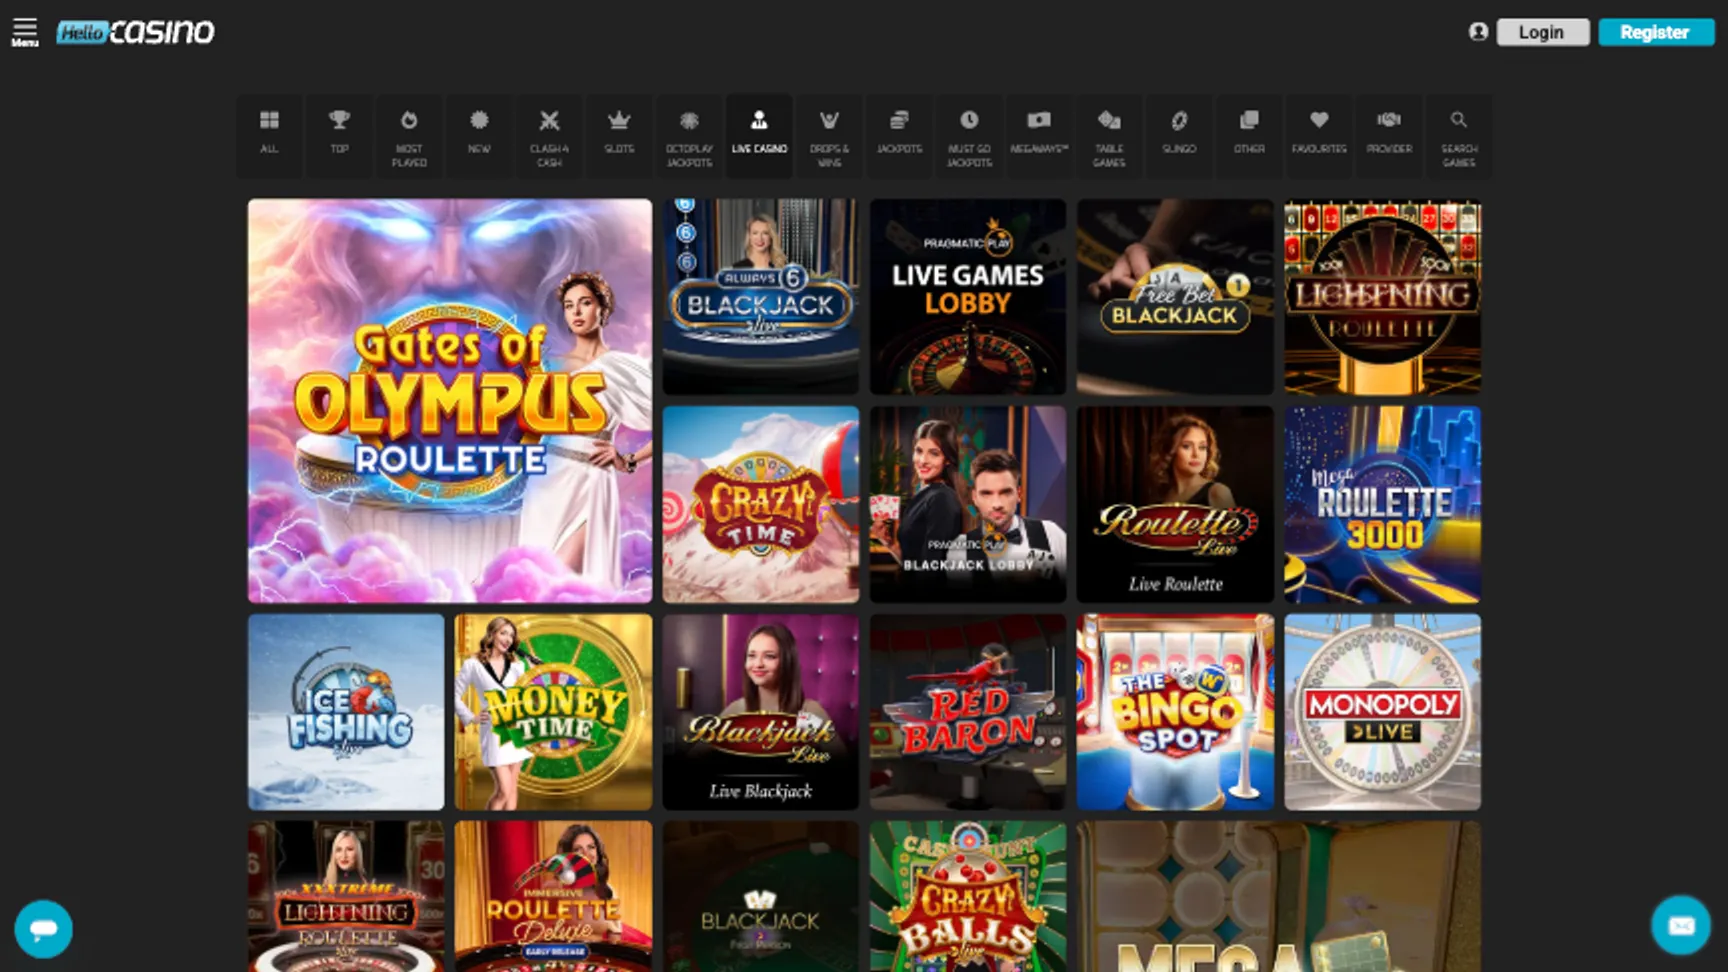1728x972 pixels.
Task: Open Always 6 Blackjack Live game
Action: click(760, 296)
